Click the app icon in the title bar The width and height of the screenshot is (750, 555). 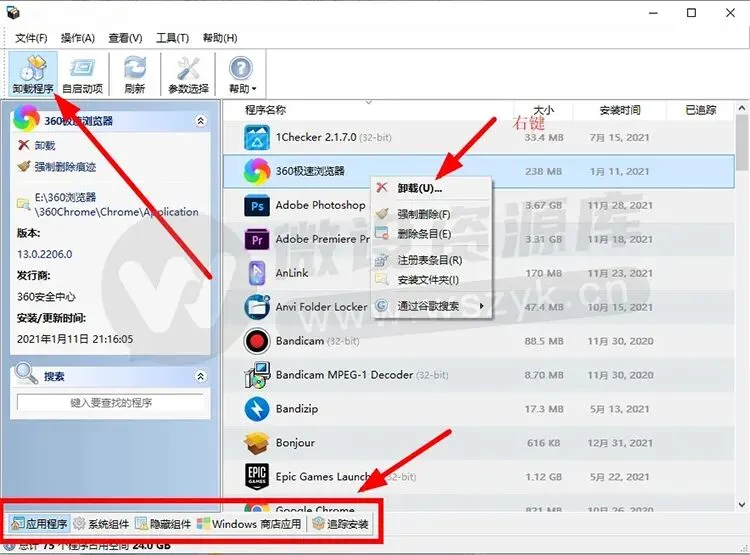coord(13,12)
